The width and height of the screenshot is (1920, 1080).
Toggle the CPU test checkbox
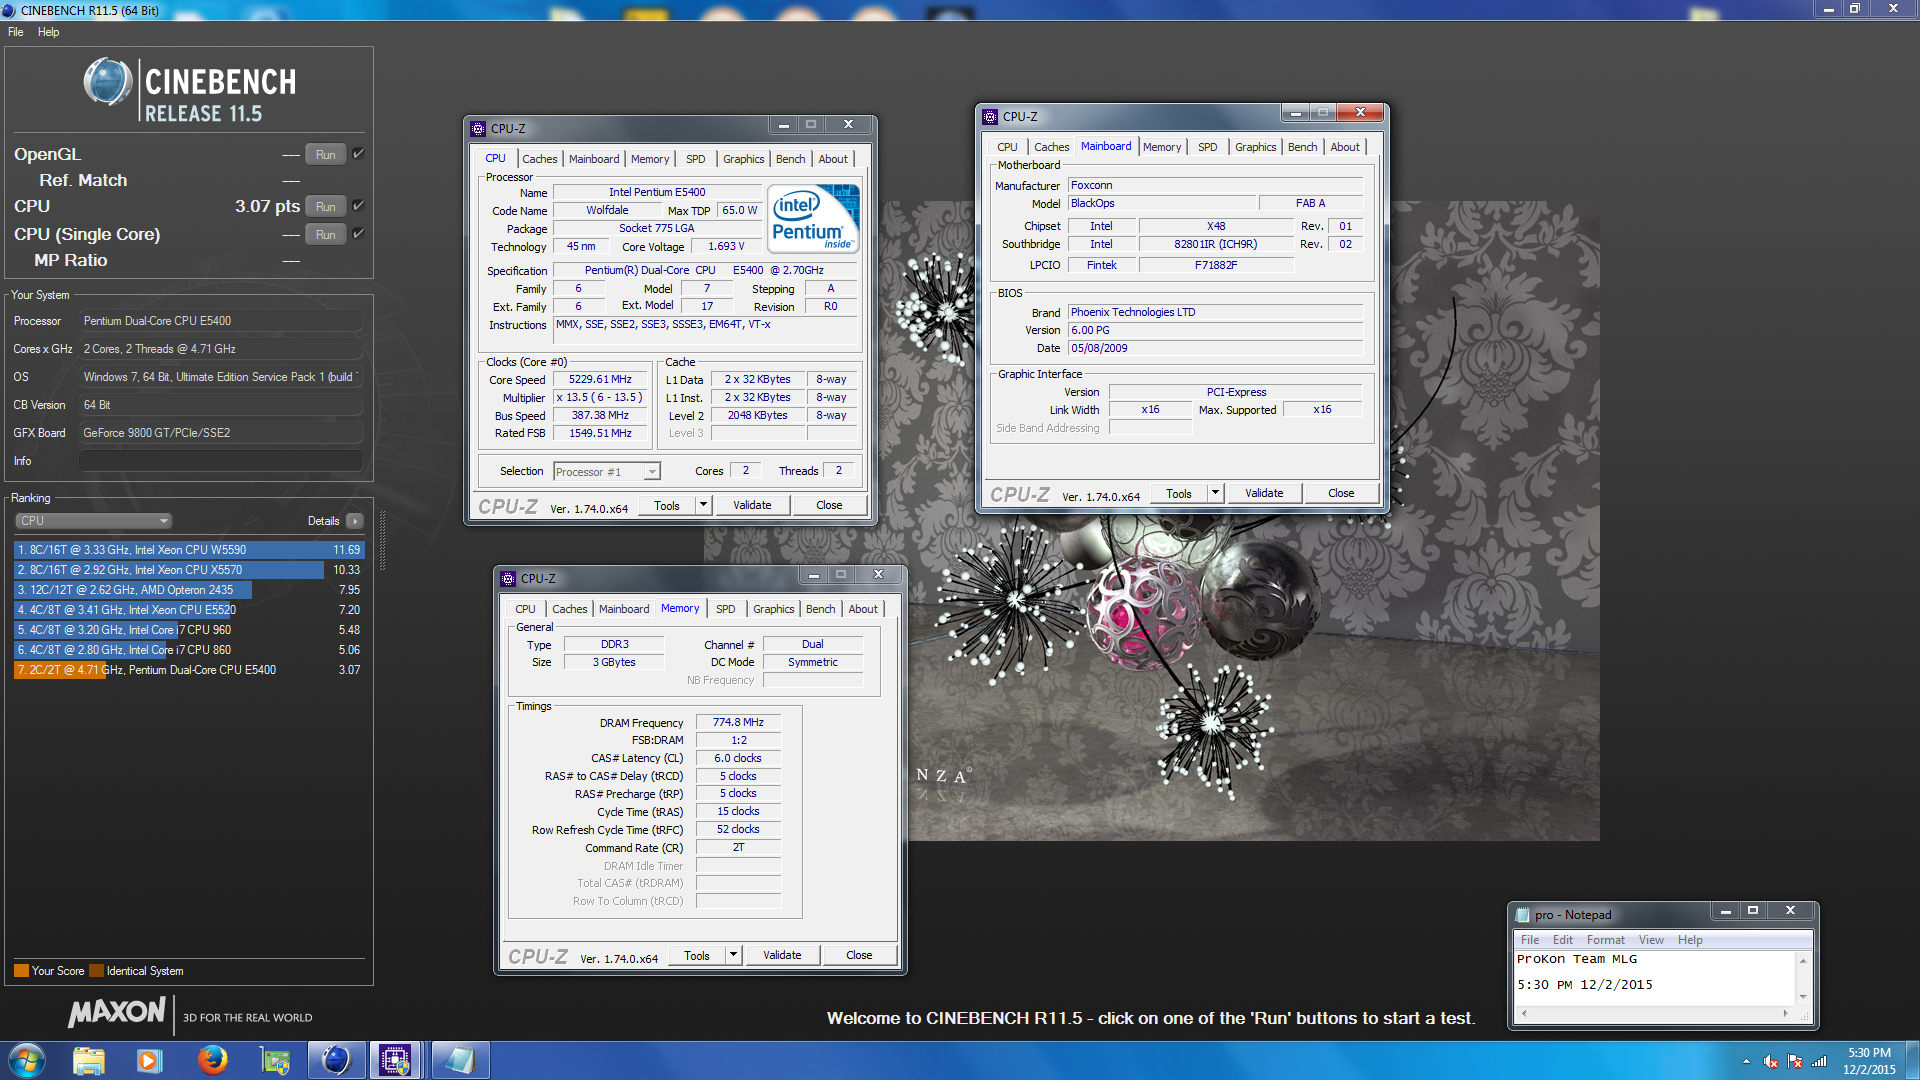coord(358,206)
